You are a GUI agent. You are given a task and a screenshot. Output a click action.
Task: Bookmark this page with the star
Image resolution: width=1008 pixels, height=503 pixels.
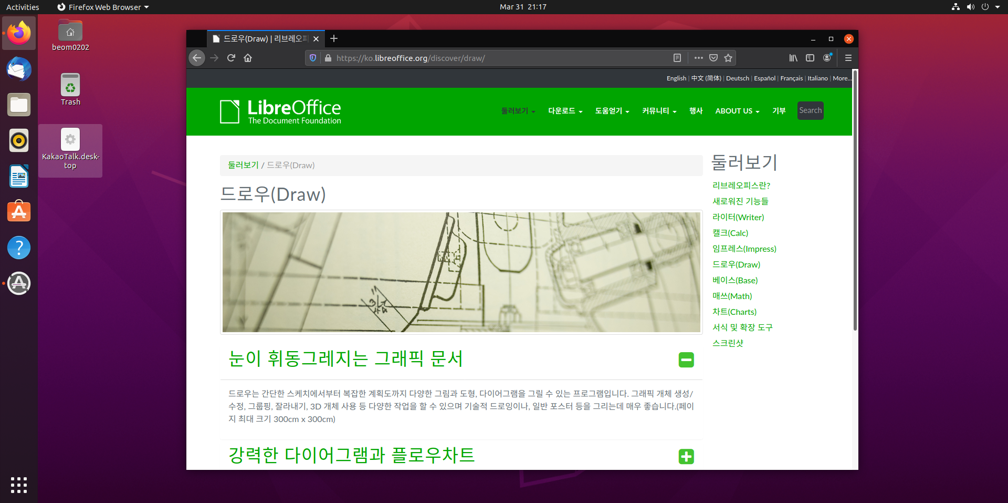(728, 57)
